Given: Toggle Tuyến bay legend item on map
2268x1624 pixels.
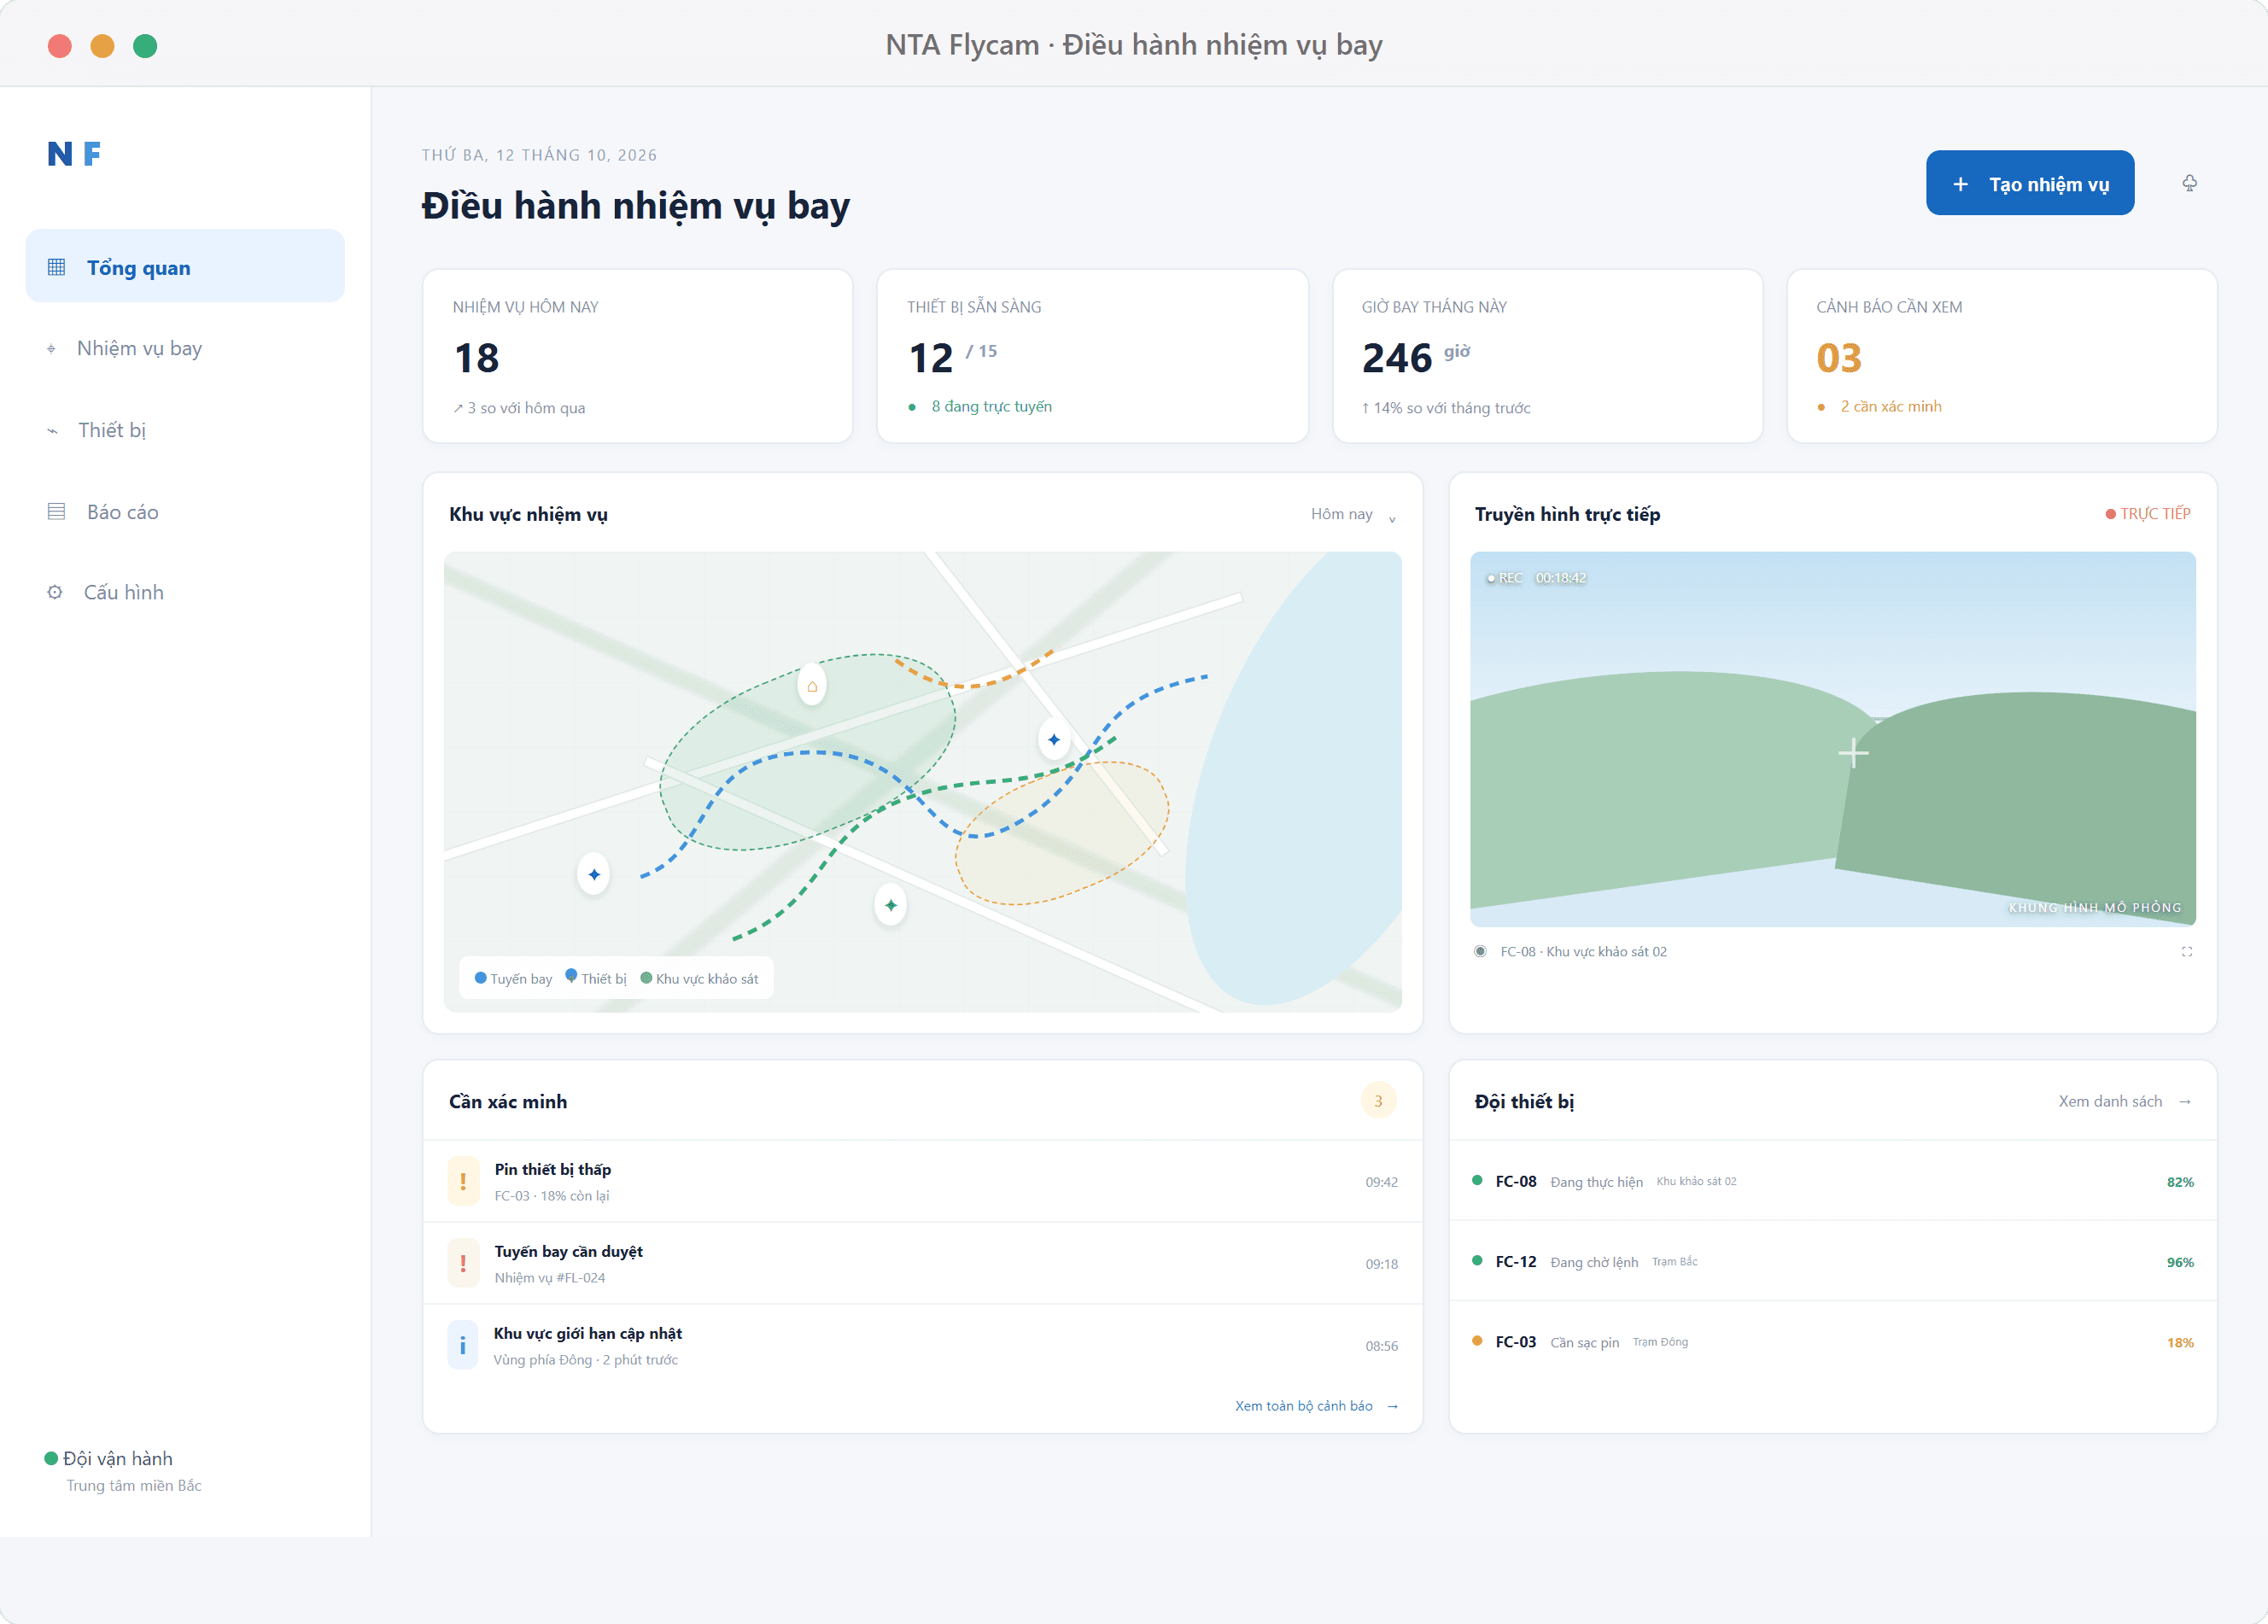Looking at the screenshot, I should pos(513,978).
